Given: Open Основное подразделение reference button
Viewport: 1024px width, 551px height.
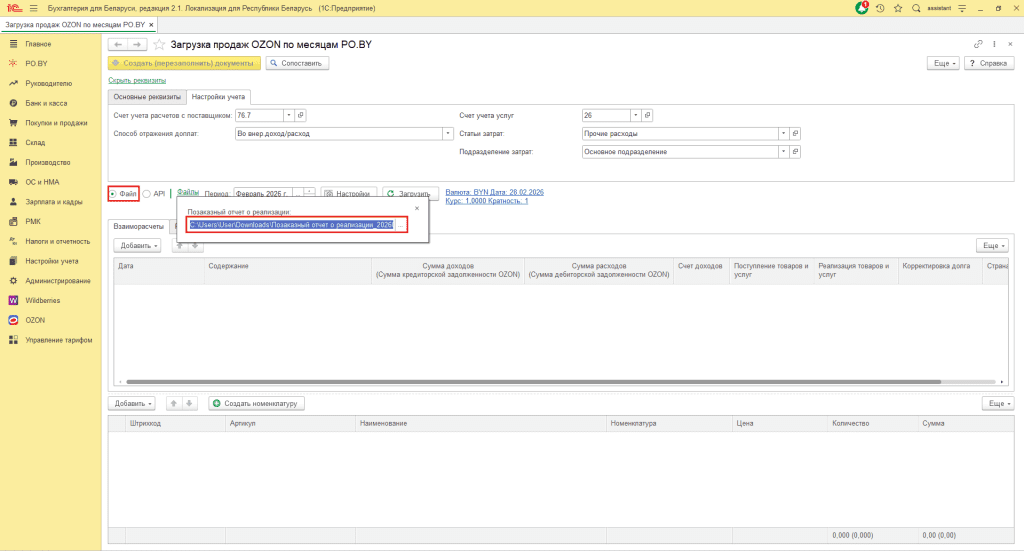Looking at the screenshot, I should 795,151.
